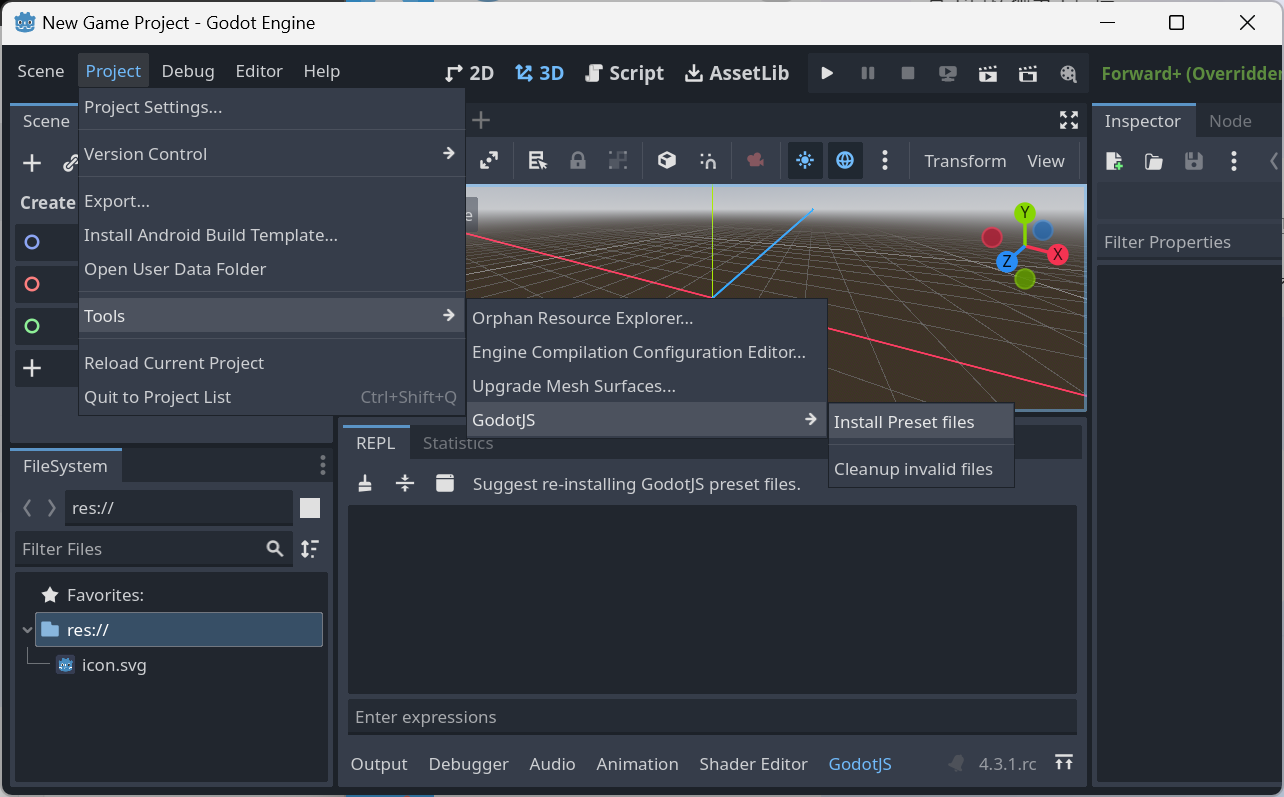Screen dimensions: 1284x797
Task: Enable Movie Maker mode reel icon
Action: click(x=1068, y=73)
